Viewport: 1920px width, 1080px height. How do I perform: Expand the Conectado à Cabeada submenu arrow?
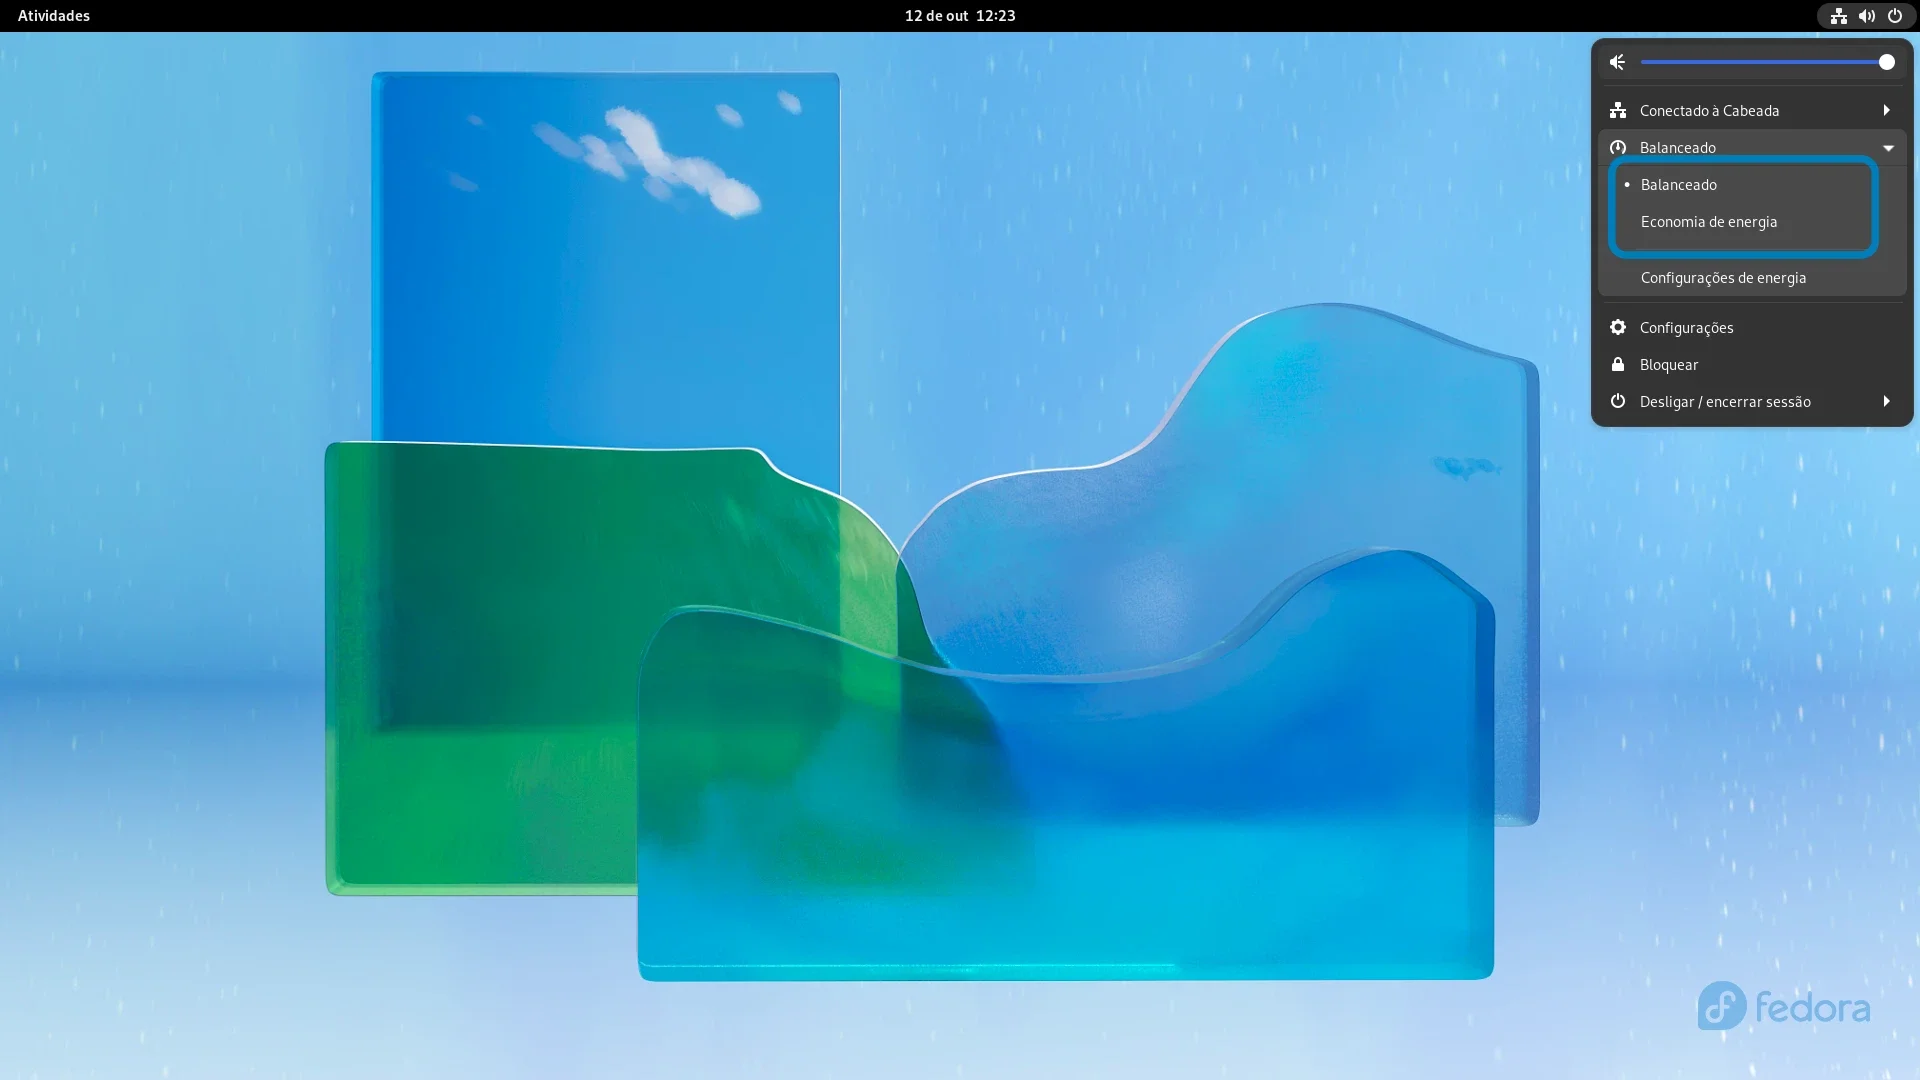[x=1886, y=110]
